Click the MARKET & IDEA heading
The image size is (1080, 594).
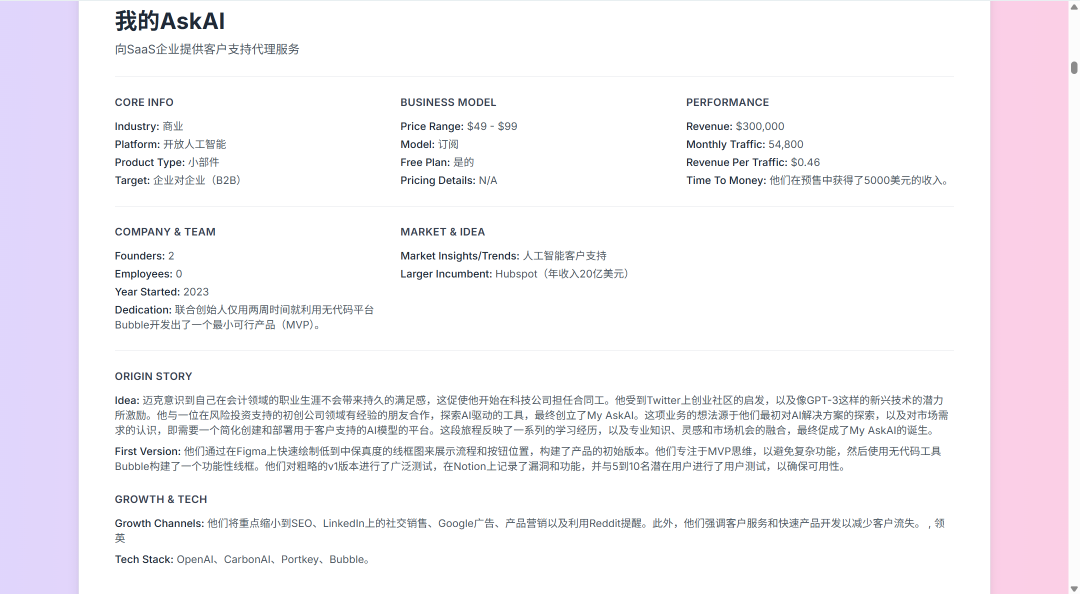(443, 232)
